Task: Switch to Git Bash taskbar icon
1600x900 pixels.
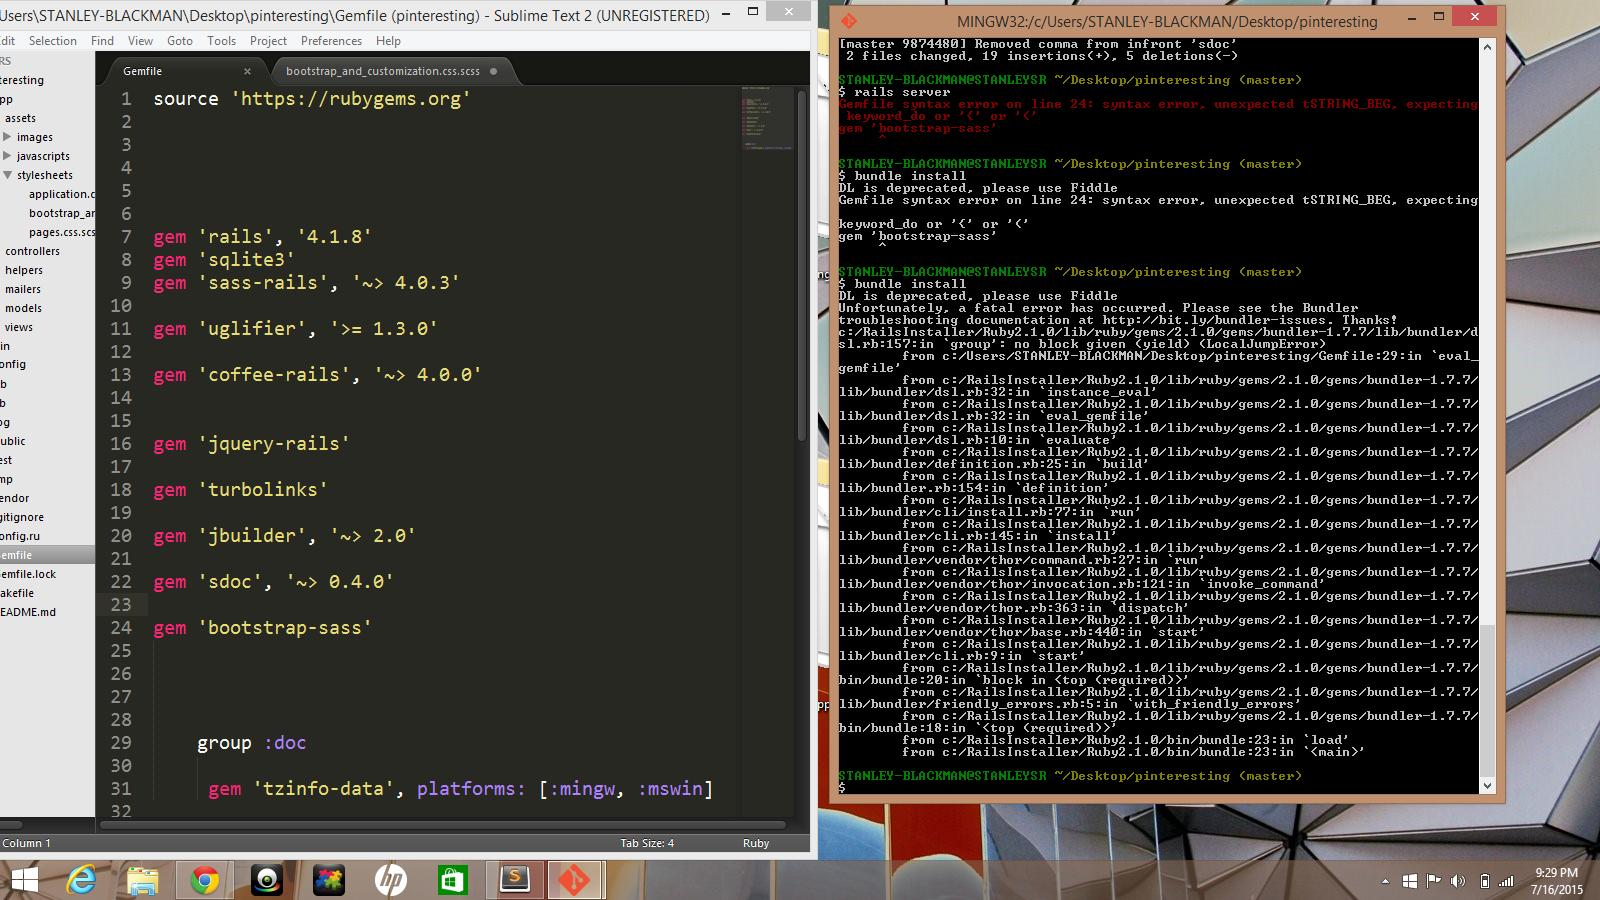Action: point(575,881)
